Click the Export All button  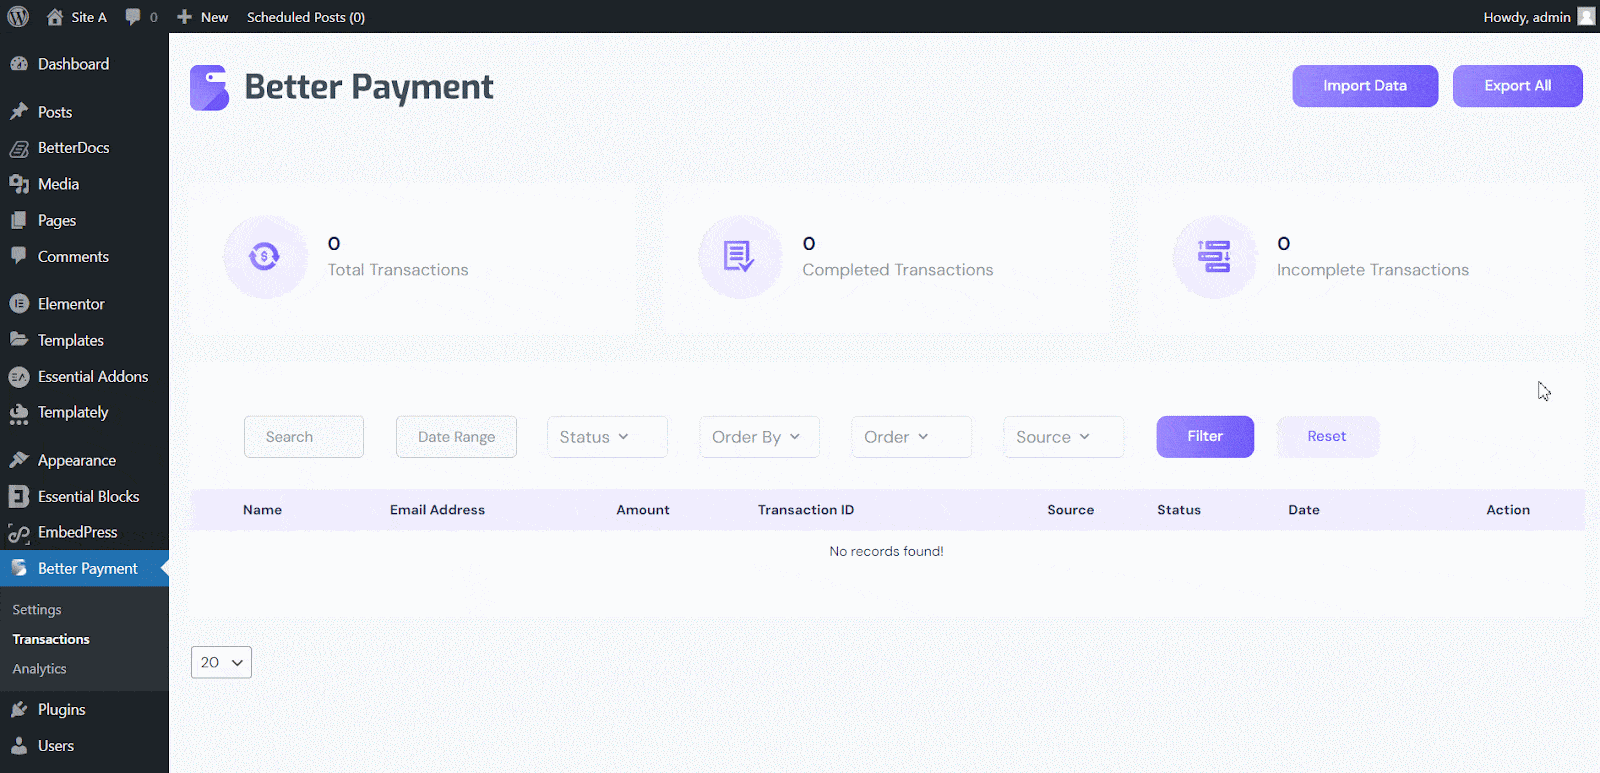pos(1517,86)
